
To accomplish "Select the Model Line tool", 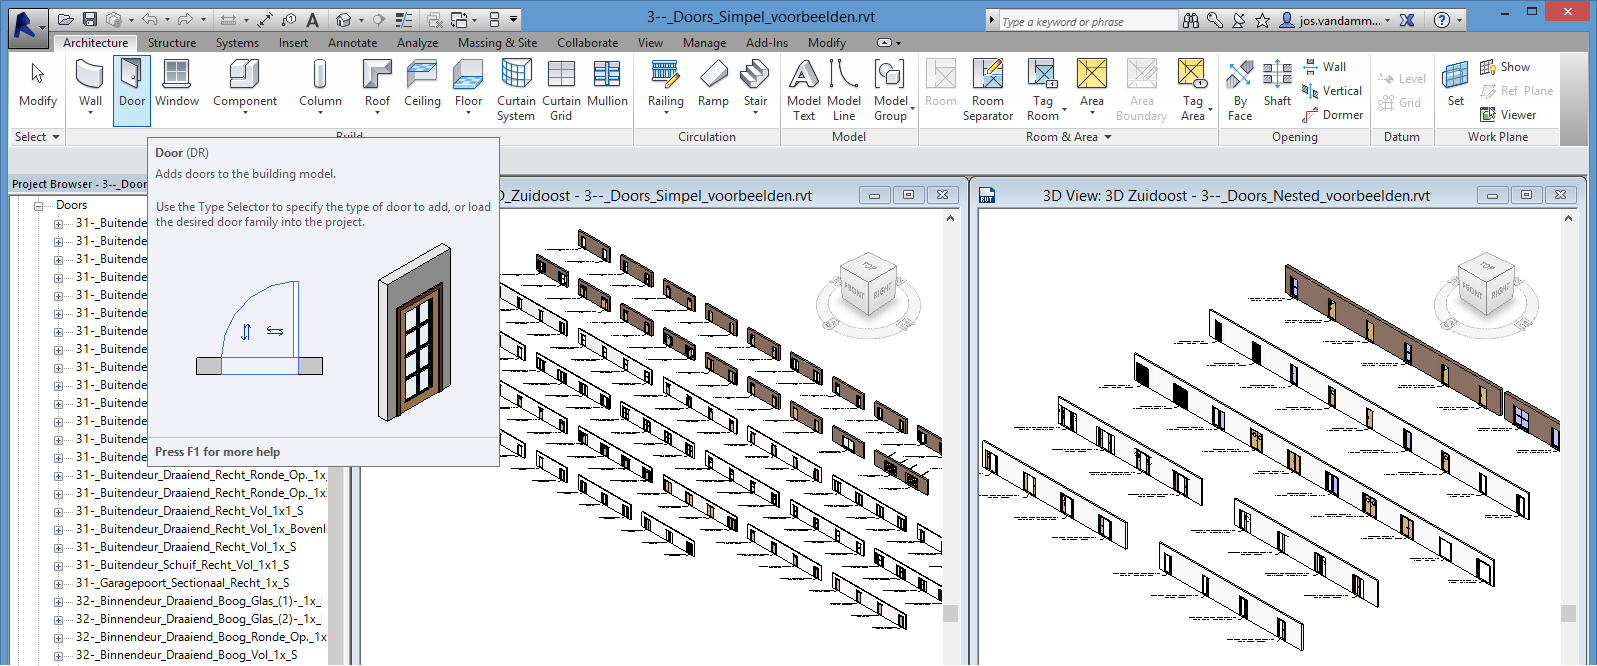I will coord(844,89).
